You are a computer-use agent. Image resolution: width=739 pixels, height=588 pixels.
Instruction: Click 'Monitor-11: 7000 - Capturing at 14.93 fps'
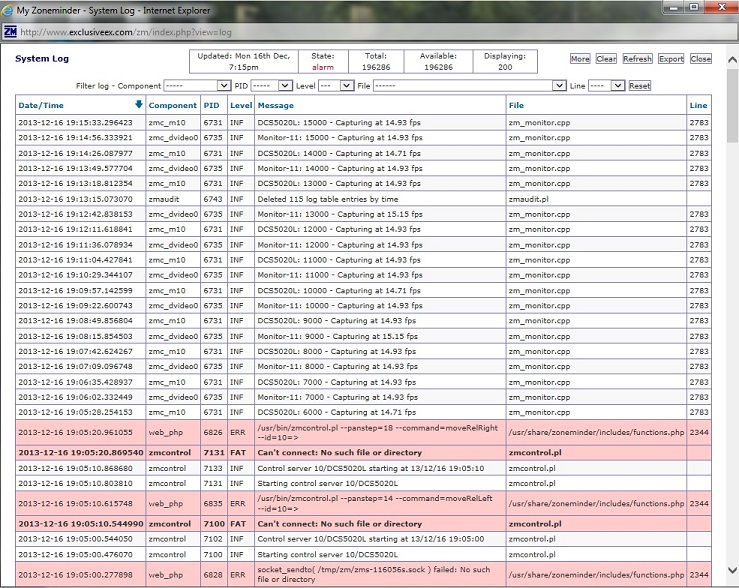(337, 397)
